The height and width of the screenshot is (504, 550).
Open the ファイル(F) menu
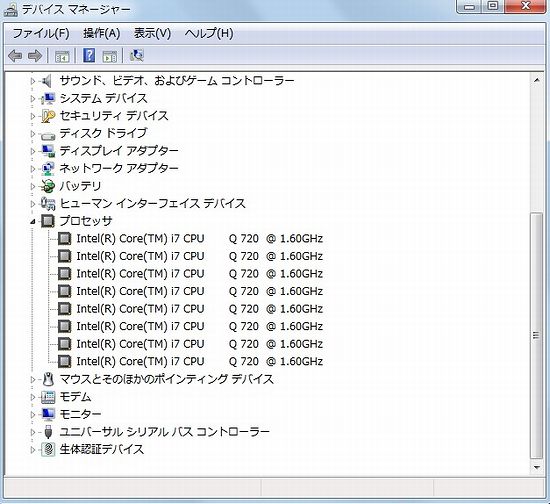[x=41, y=34]
